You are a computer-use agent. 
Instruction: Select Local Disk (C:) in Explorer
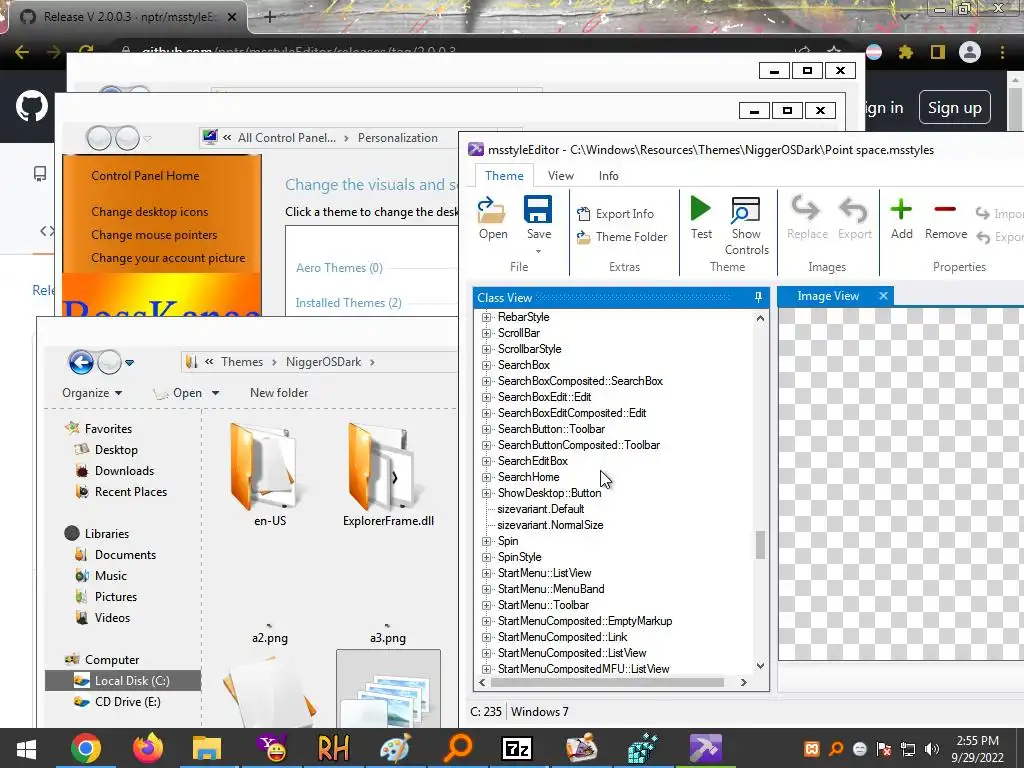pos(123,680)
